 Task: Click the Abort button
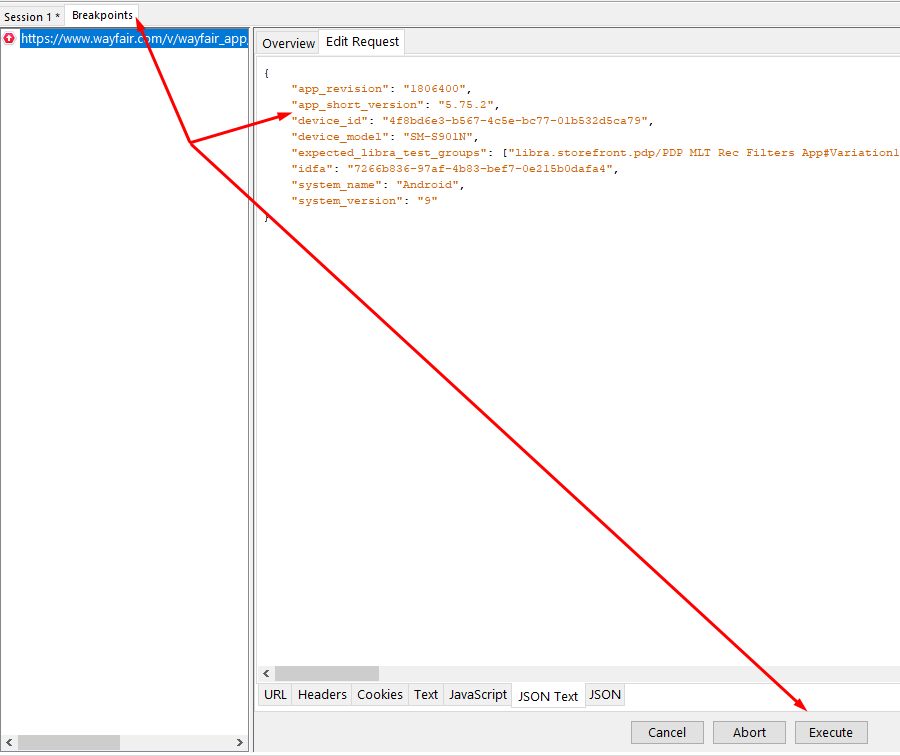749,732
